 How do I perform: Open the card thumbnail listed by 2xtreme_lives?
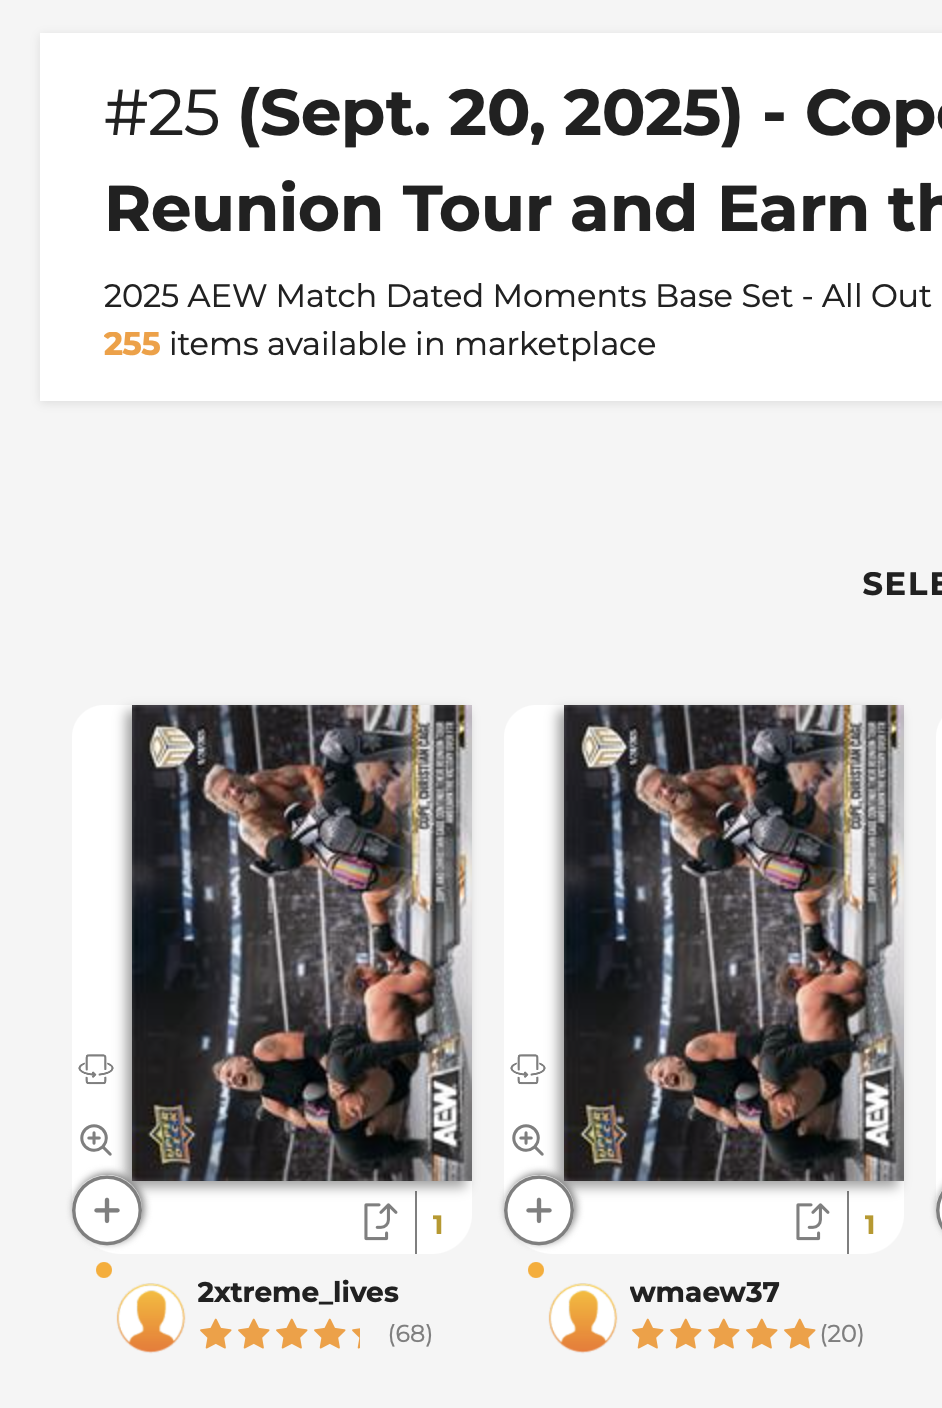point(301,942)
